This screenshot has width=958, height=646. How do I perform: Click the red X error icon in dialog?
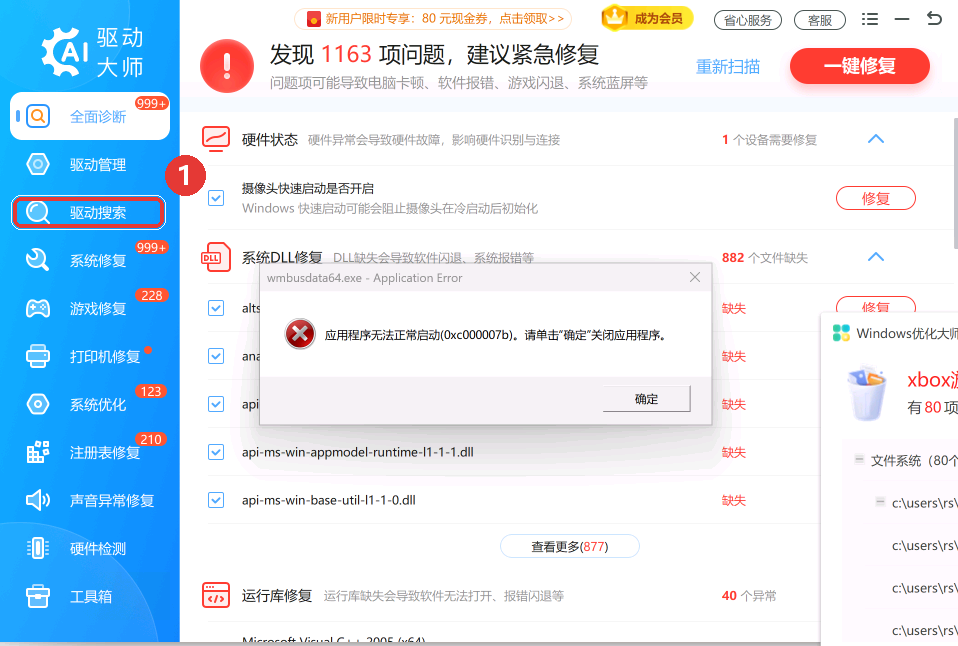pos(300,334)
